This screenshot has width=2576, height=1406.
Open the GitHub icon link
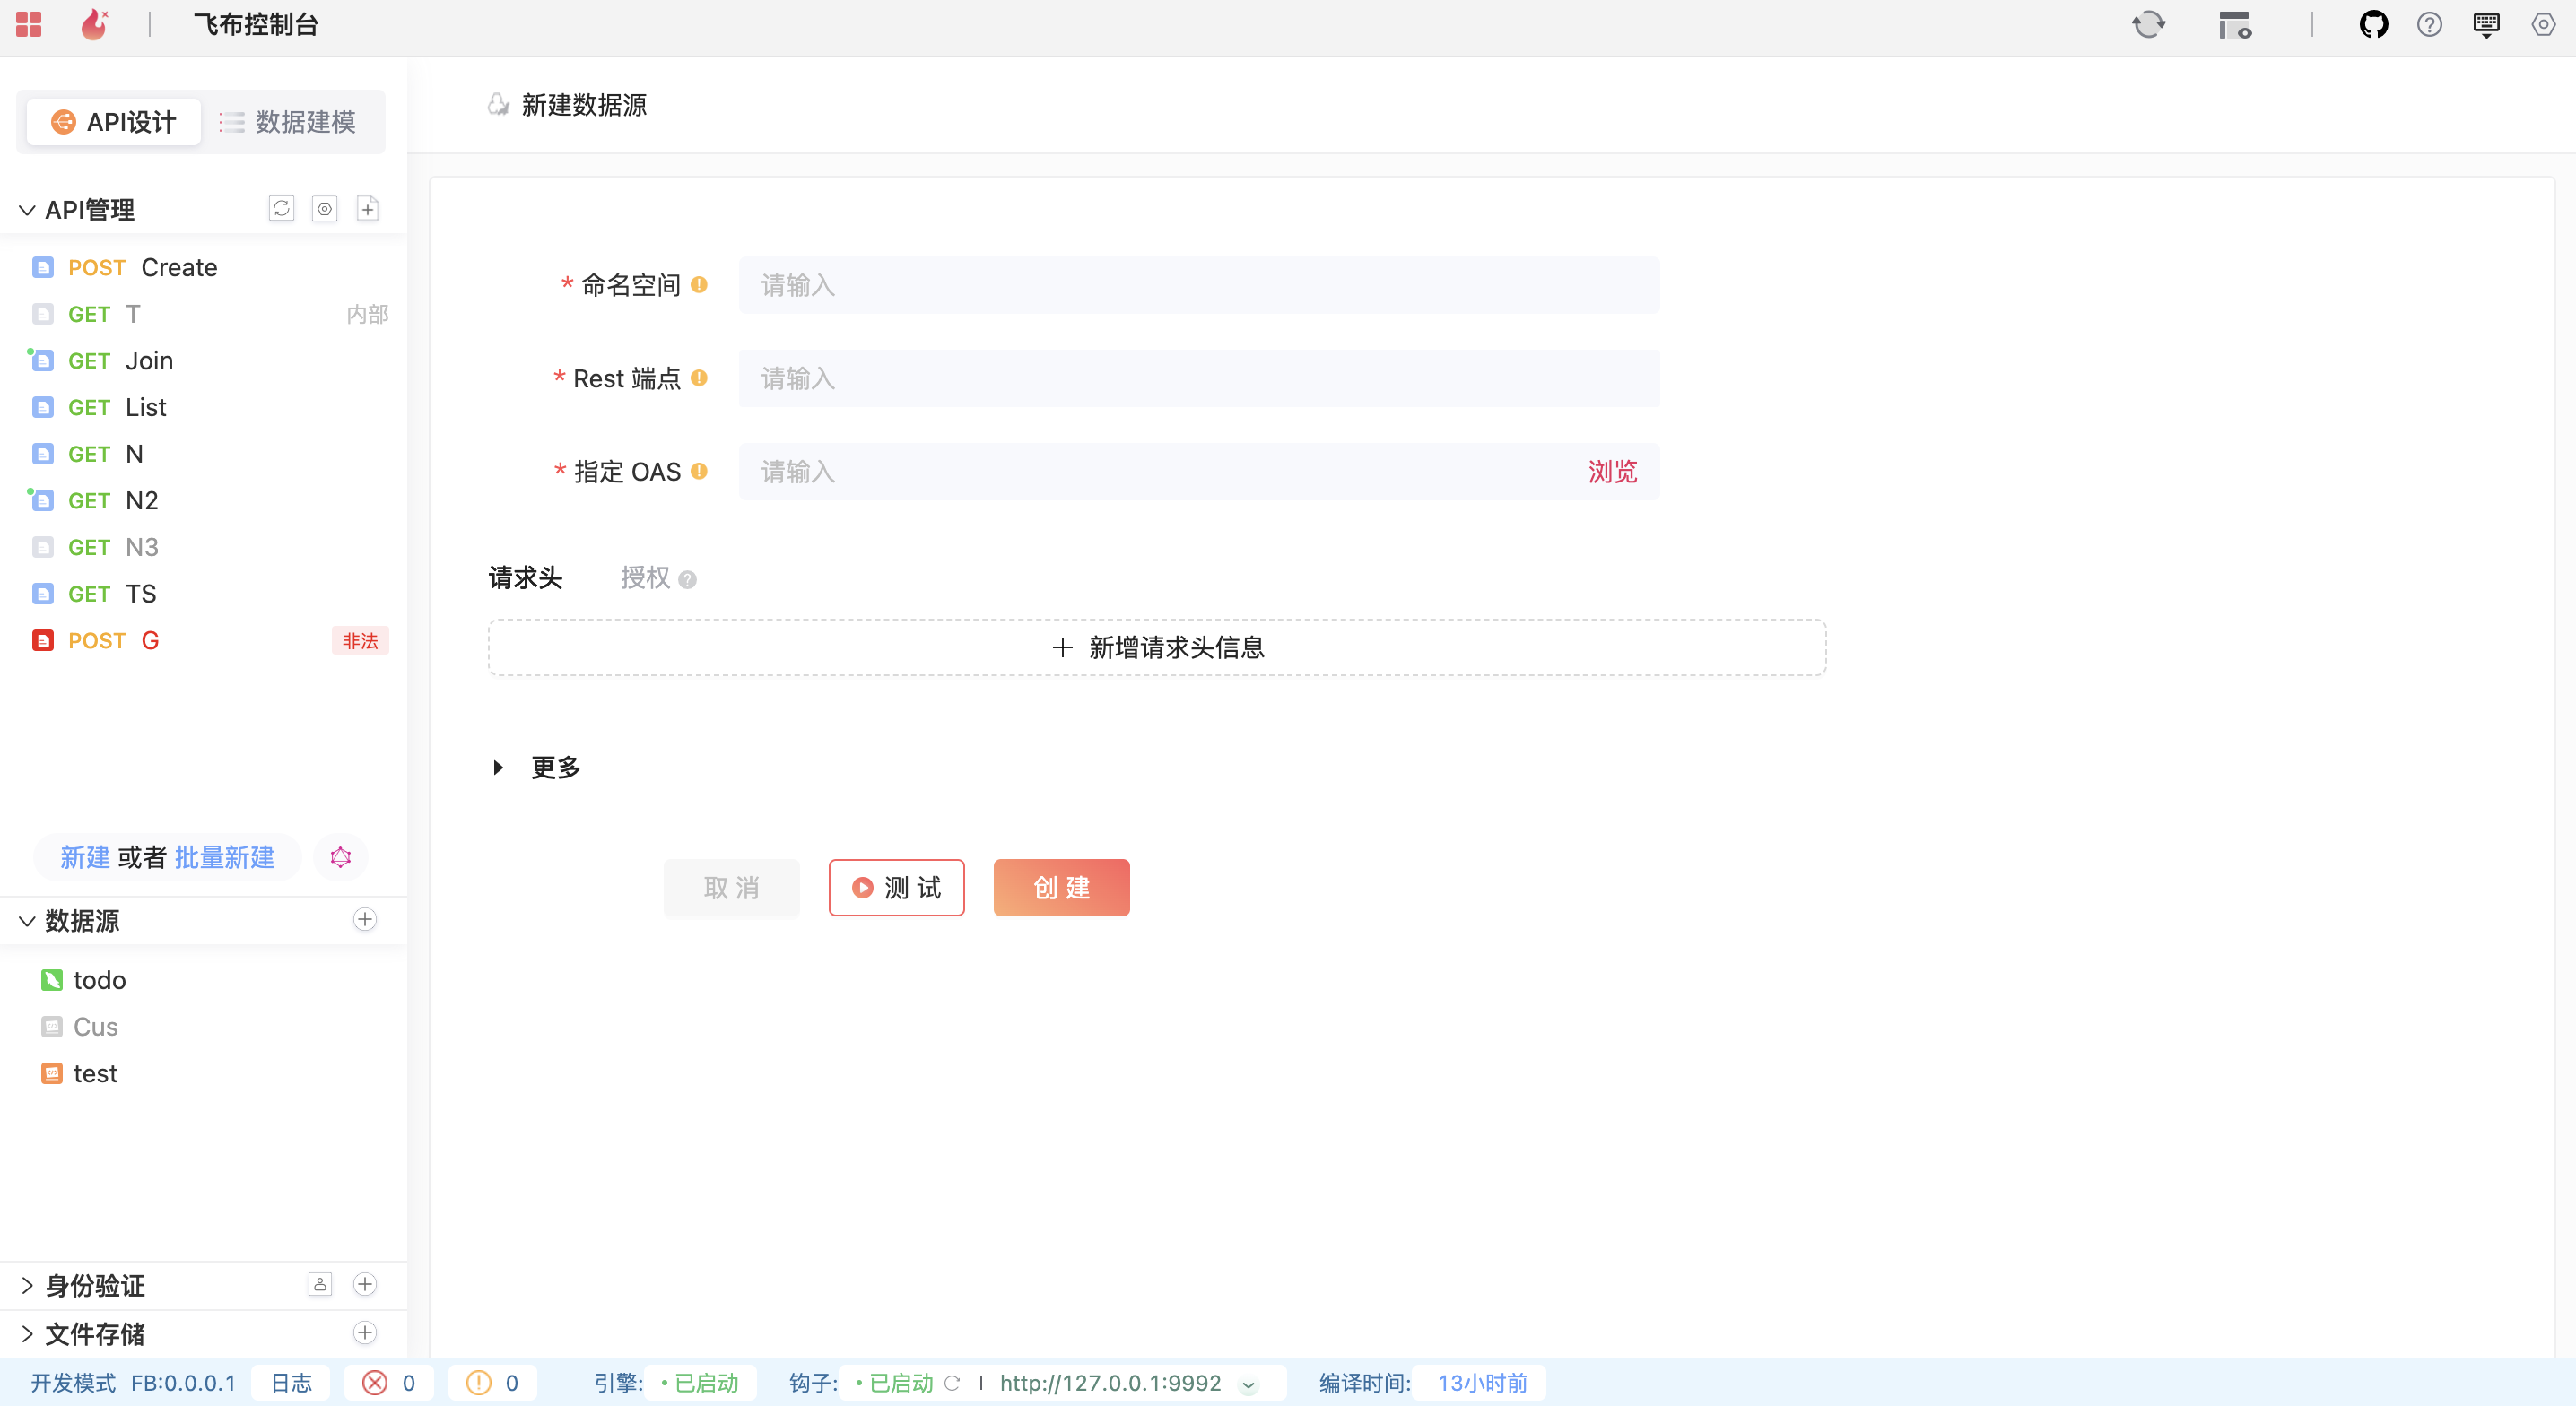point(2373,24)
